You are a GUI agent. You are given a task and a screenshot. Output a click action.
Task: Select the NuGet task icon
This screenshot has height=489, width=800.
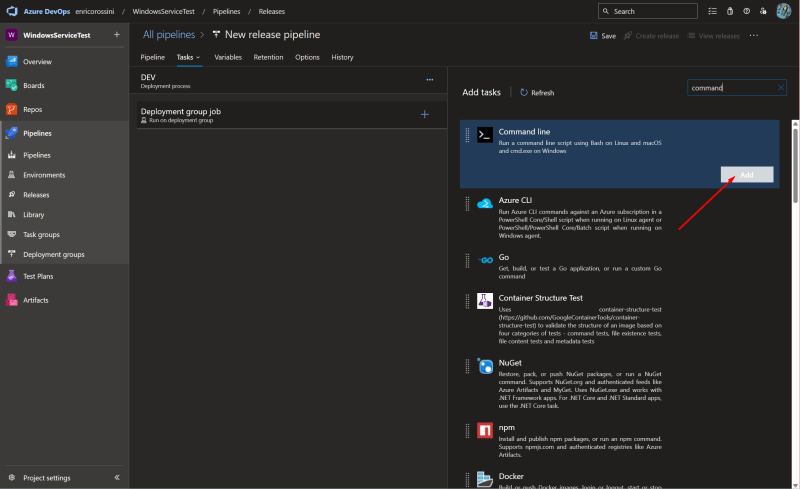(485, 365)
